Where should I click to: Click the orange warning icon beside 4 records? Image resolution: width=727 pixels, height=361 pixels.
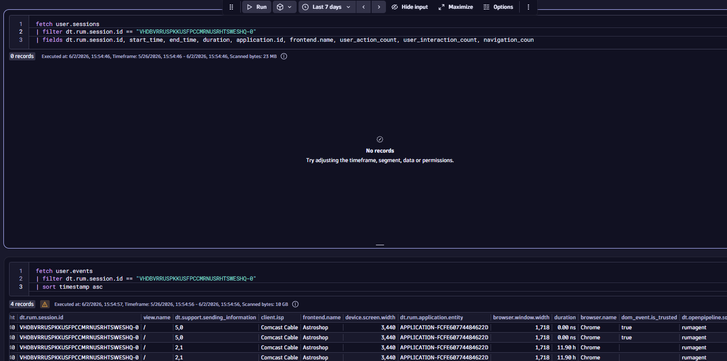point(45,304)
